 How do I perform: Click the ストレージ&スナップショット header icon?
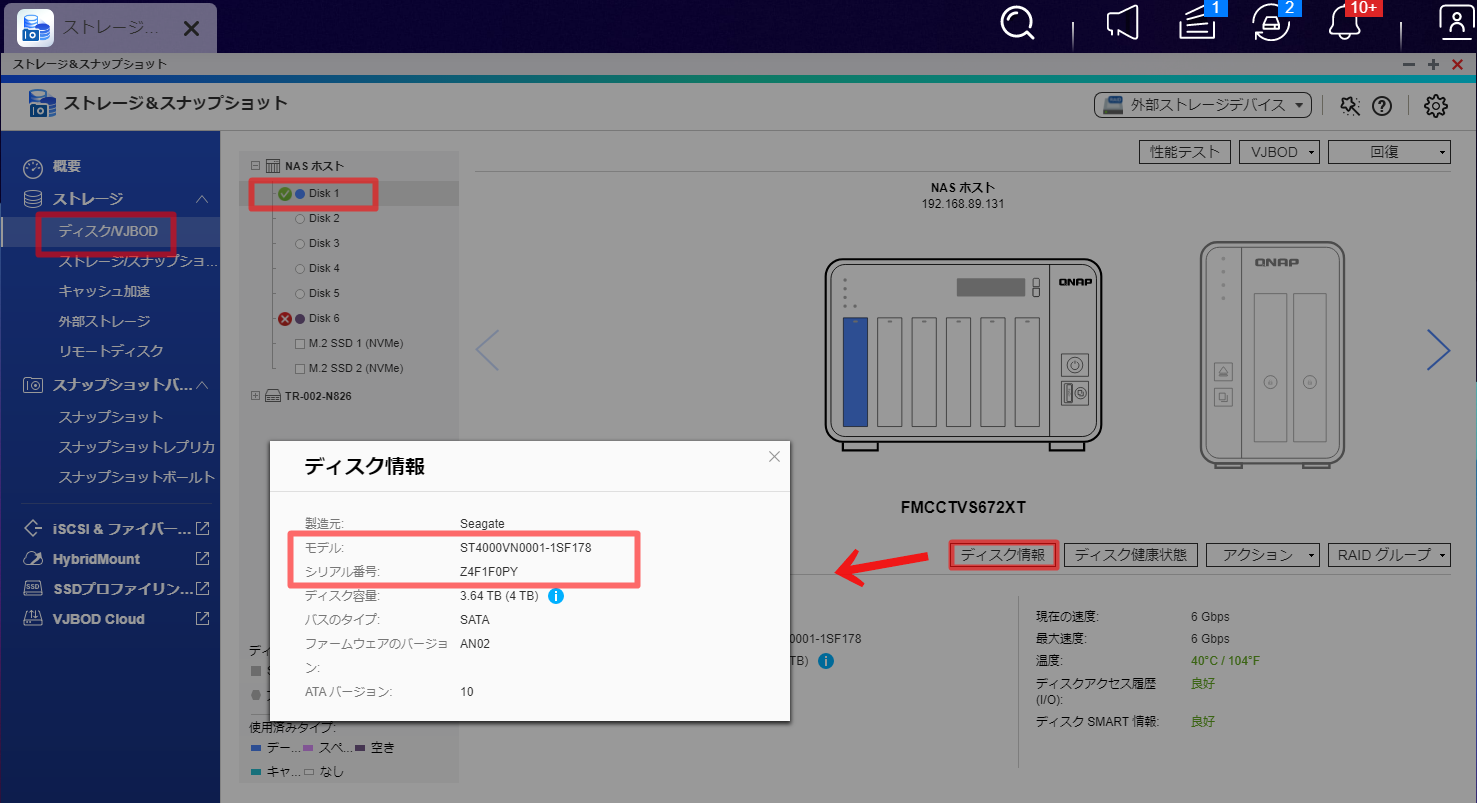[43, 104]
